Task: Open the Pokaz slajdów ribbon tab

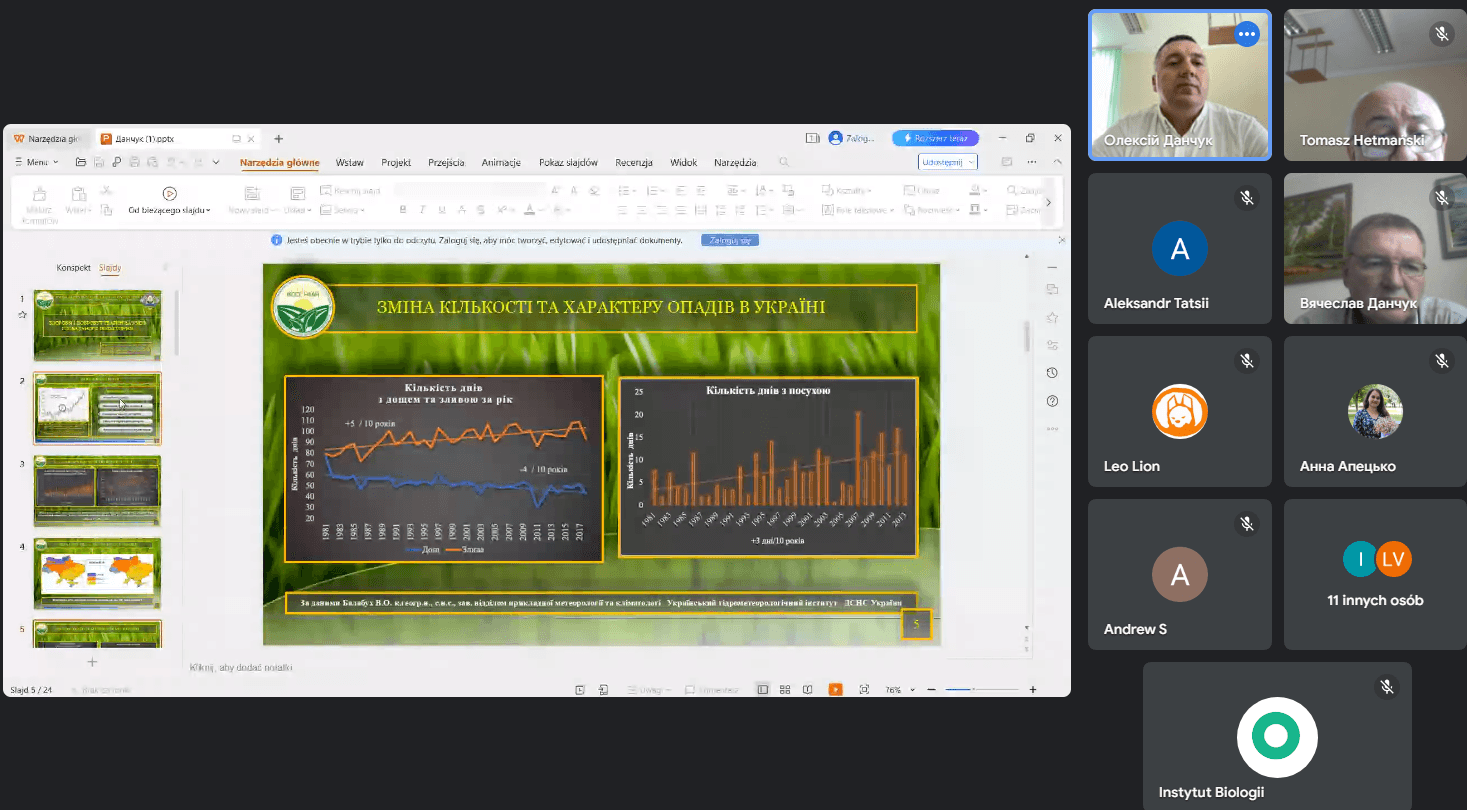Action: (568, 162)
